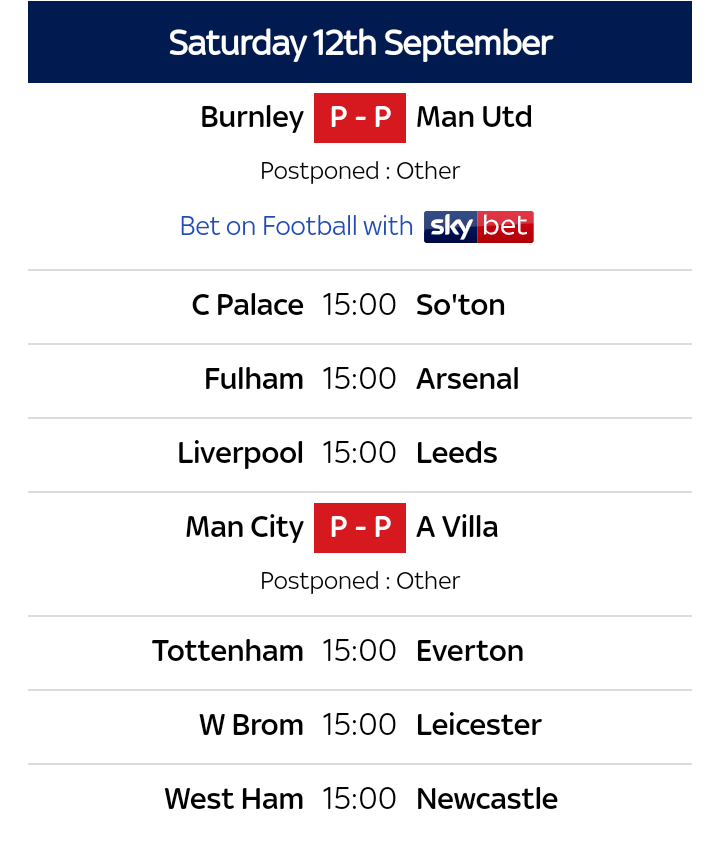This screenshot has height=857, width=720.
Task: Click the Tottenham vs Everton 15:00 kickoff time
Action: [360, 652]
